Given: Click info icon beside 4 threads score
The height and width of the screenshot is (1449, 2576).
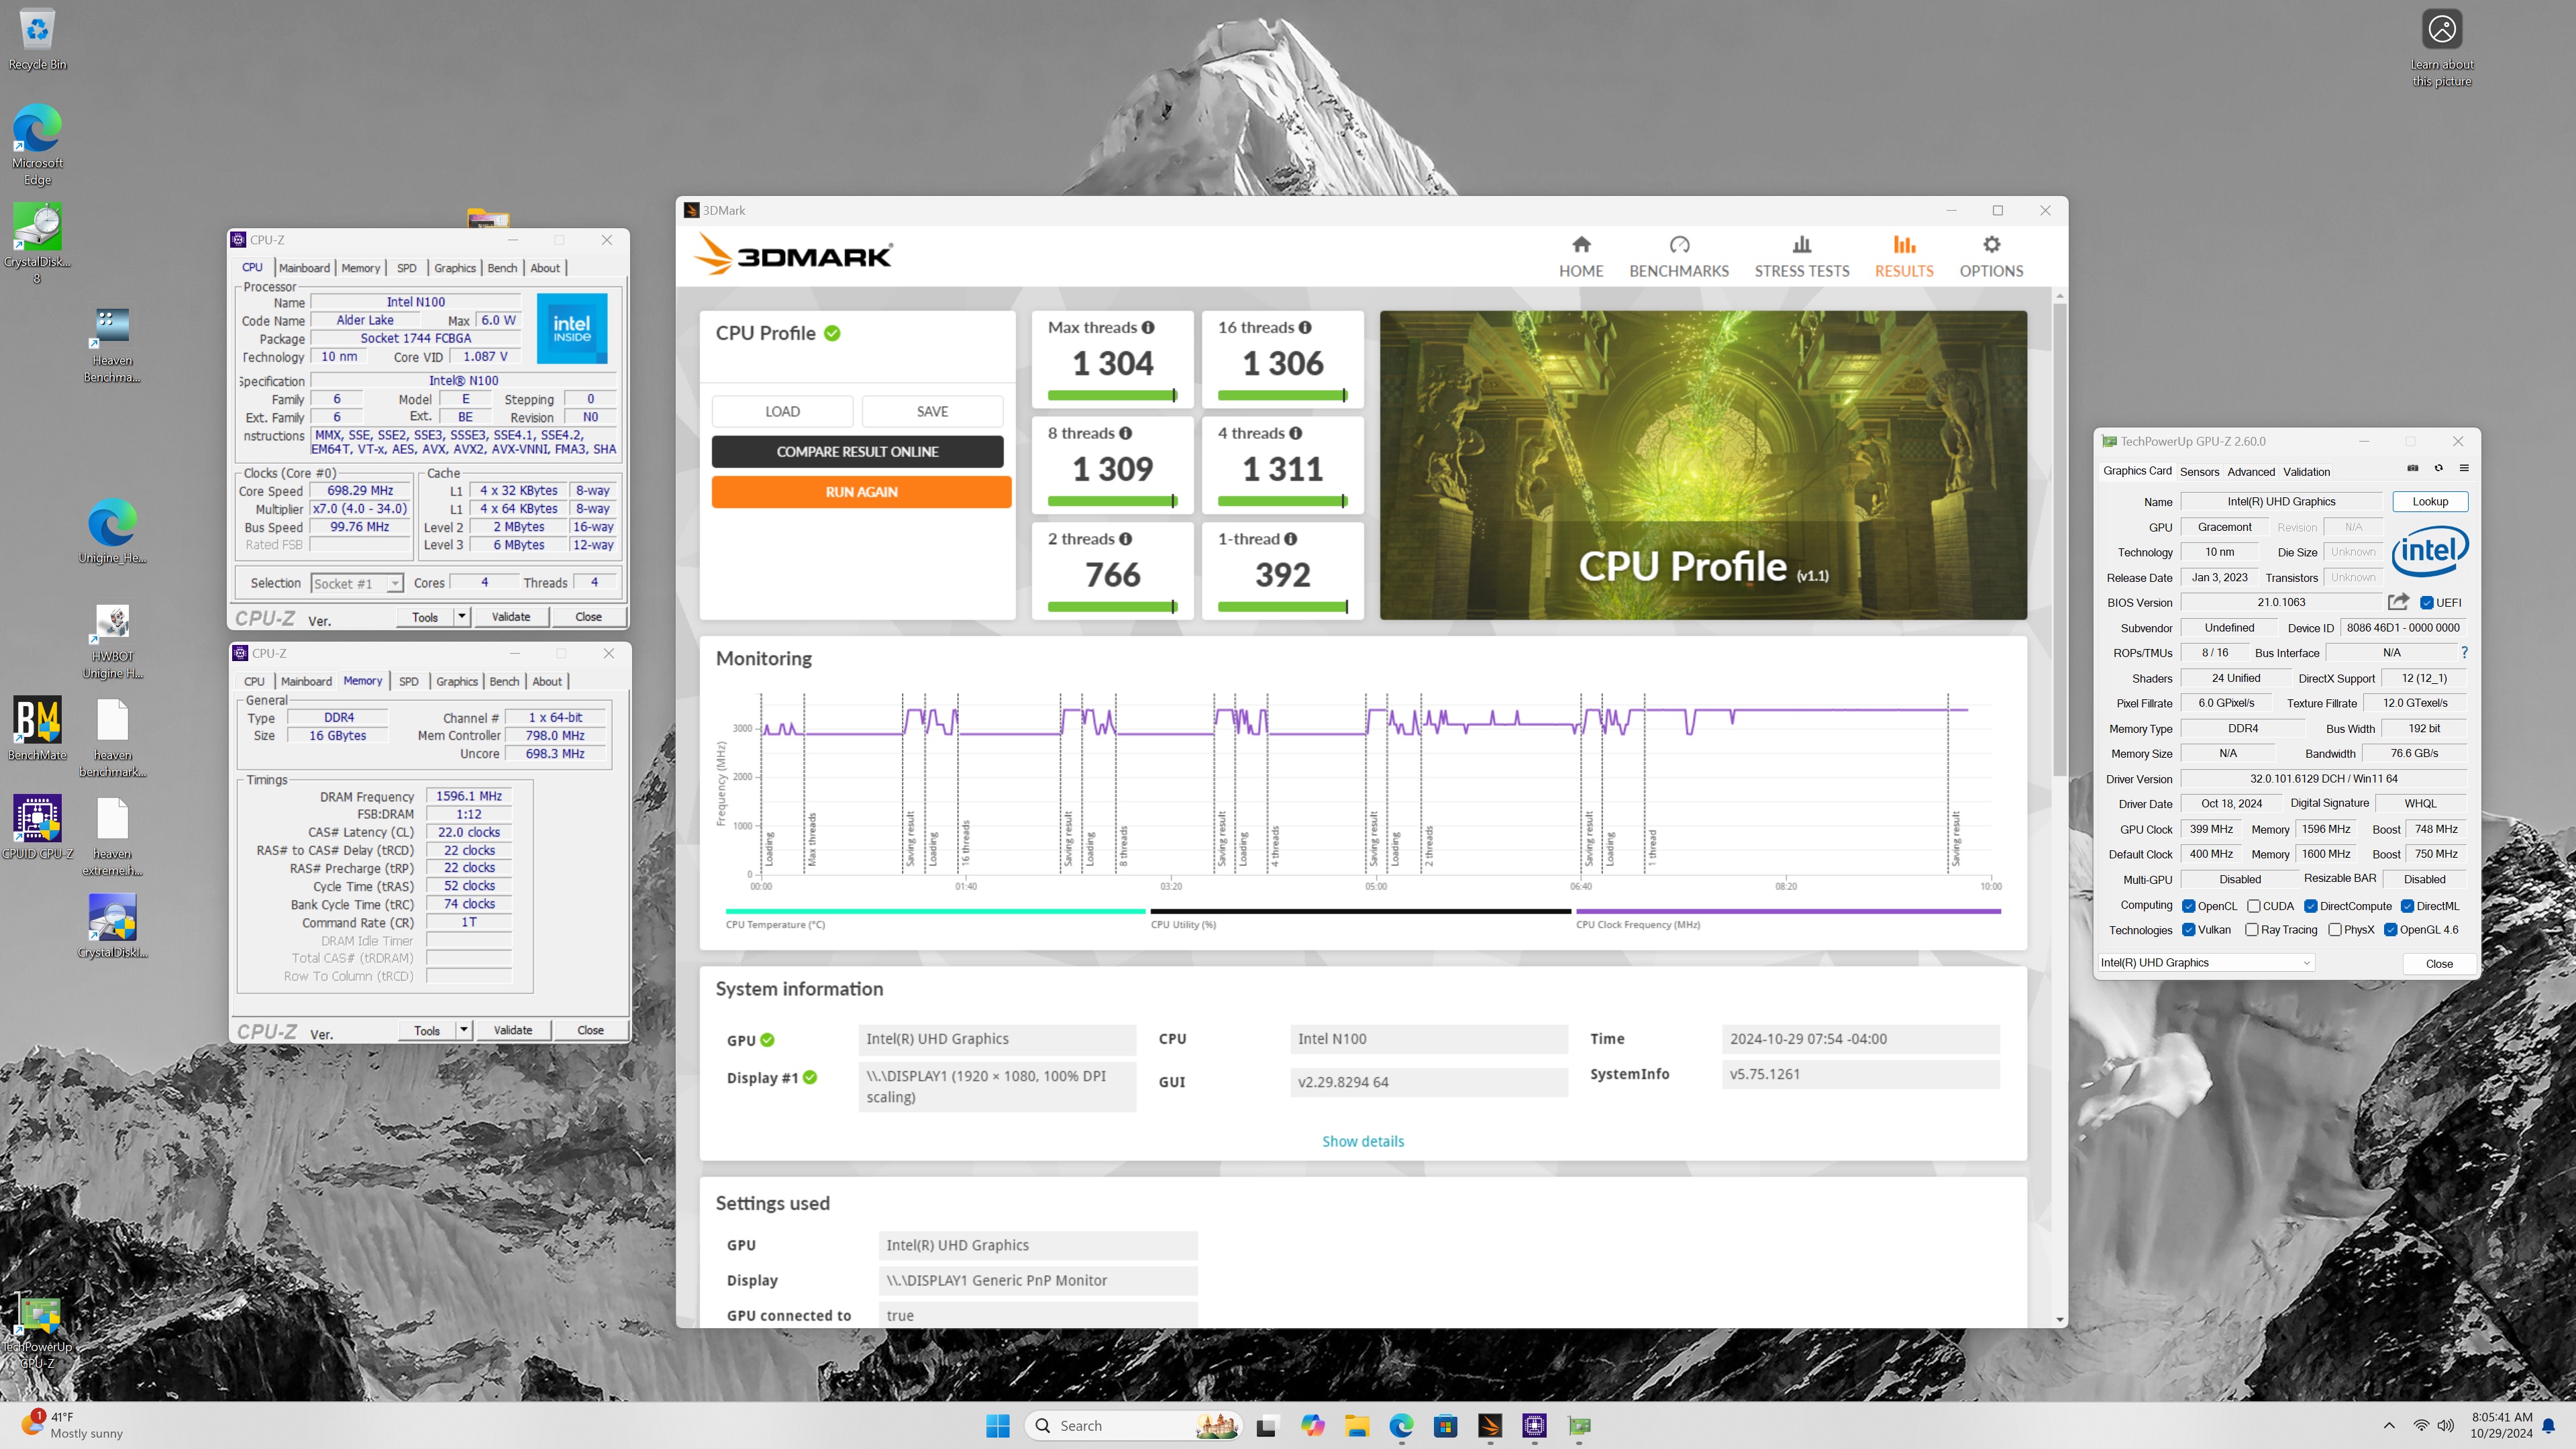Looking at the screenshot, I should pos(1295,433).
